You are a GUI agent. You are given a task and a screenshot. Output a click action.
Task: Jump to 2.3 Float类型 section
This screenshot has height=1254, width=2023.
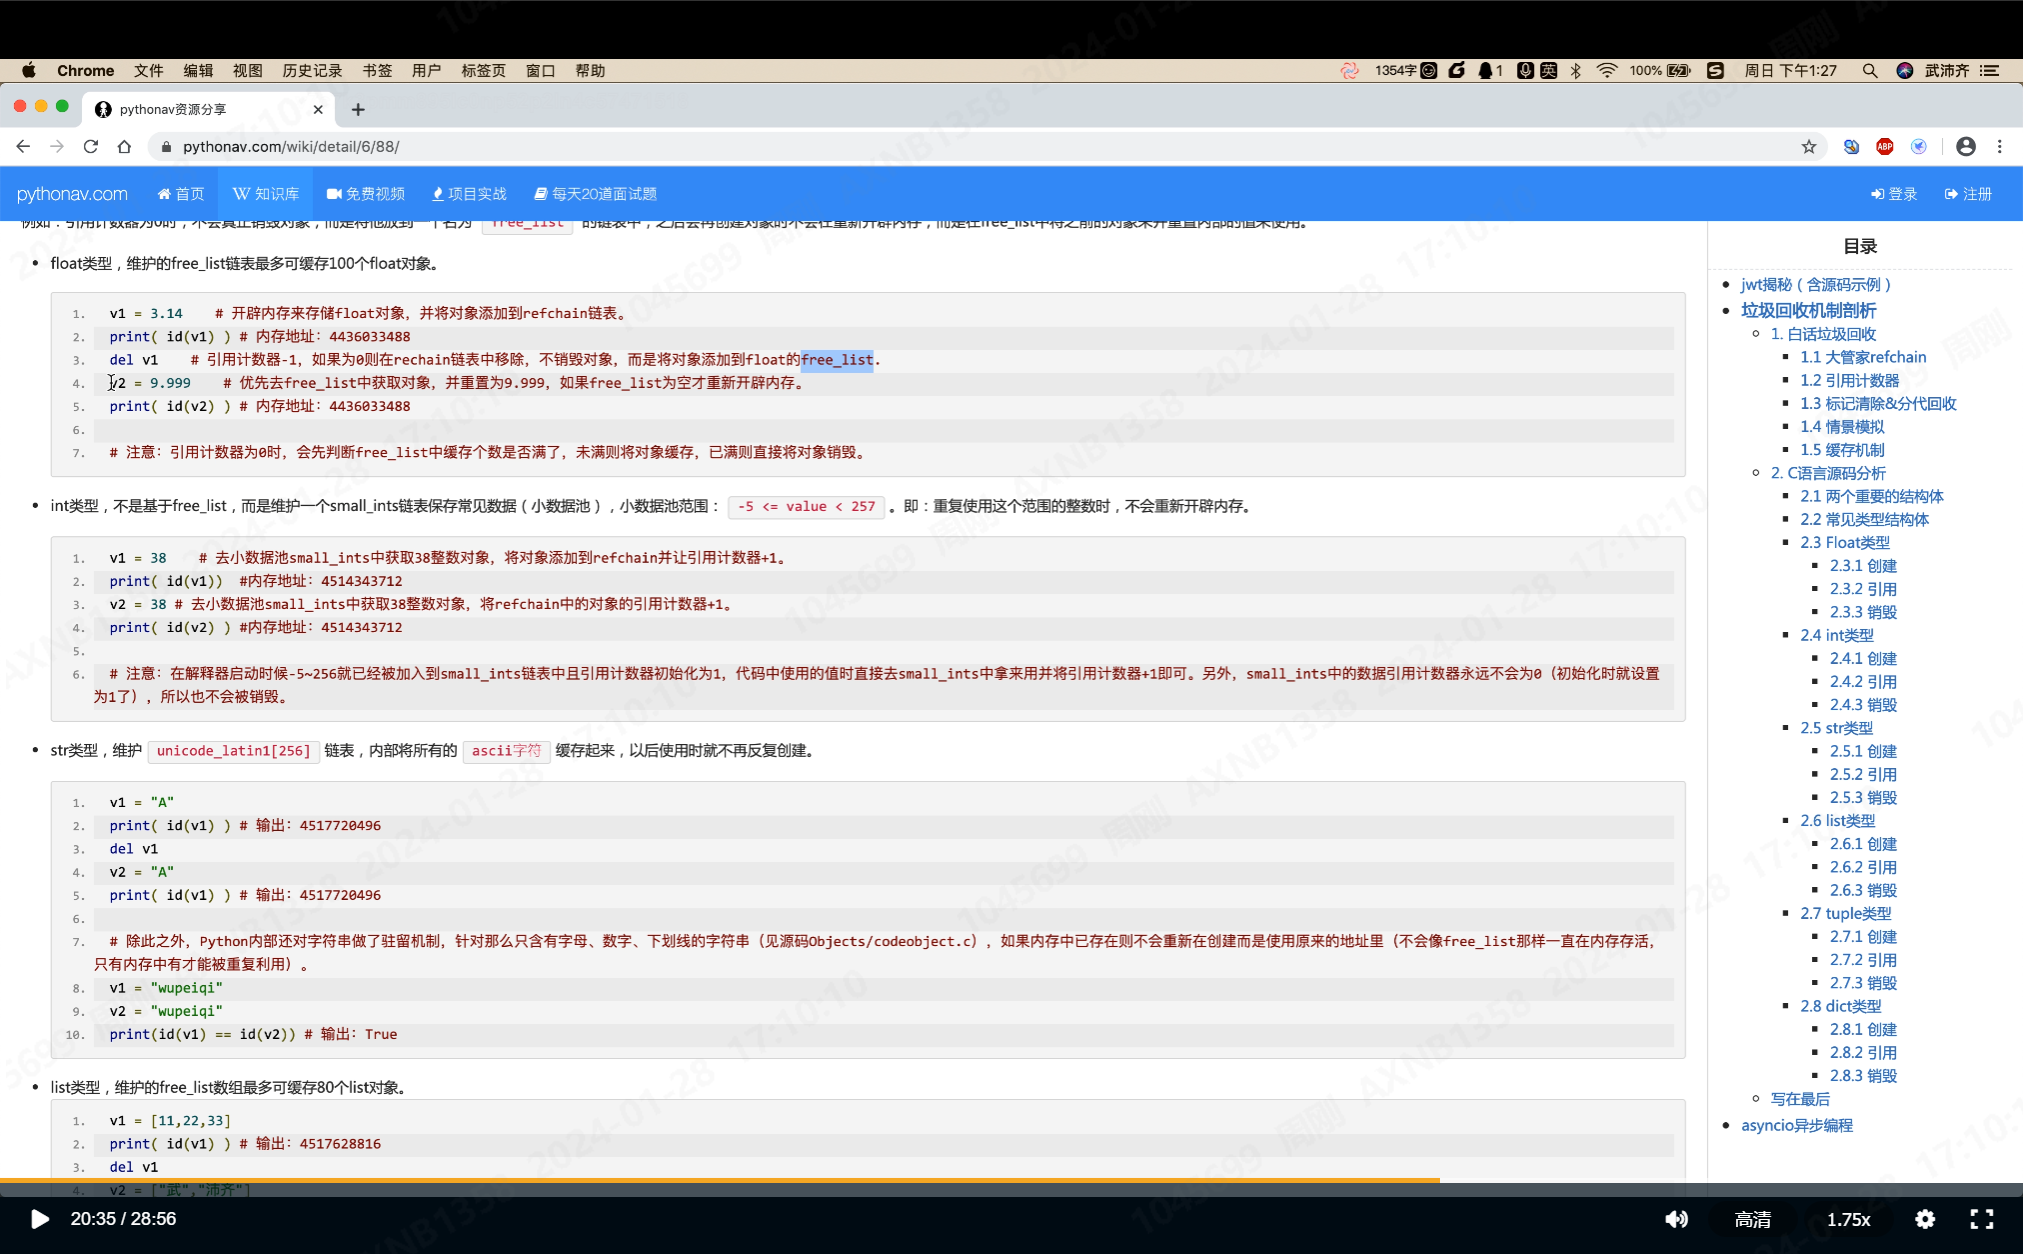pos(1845,542)
